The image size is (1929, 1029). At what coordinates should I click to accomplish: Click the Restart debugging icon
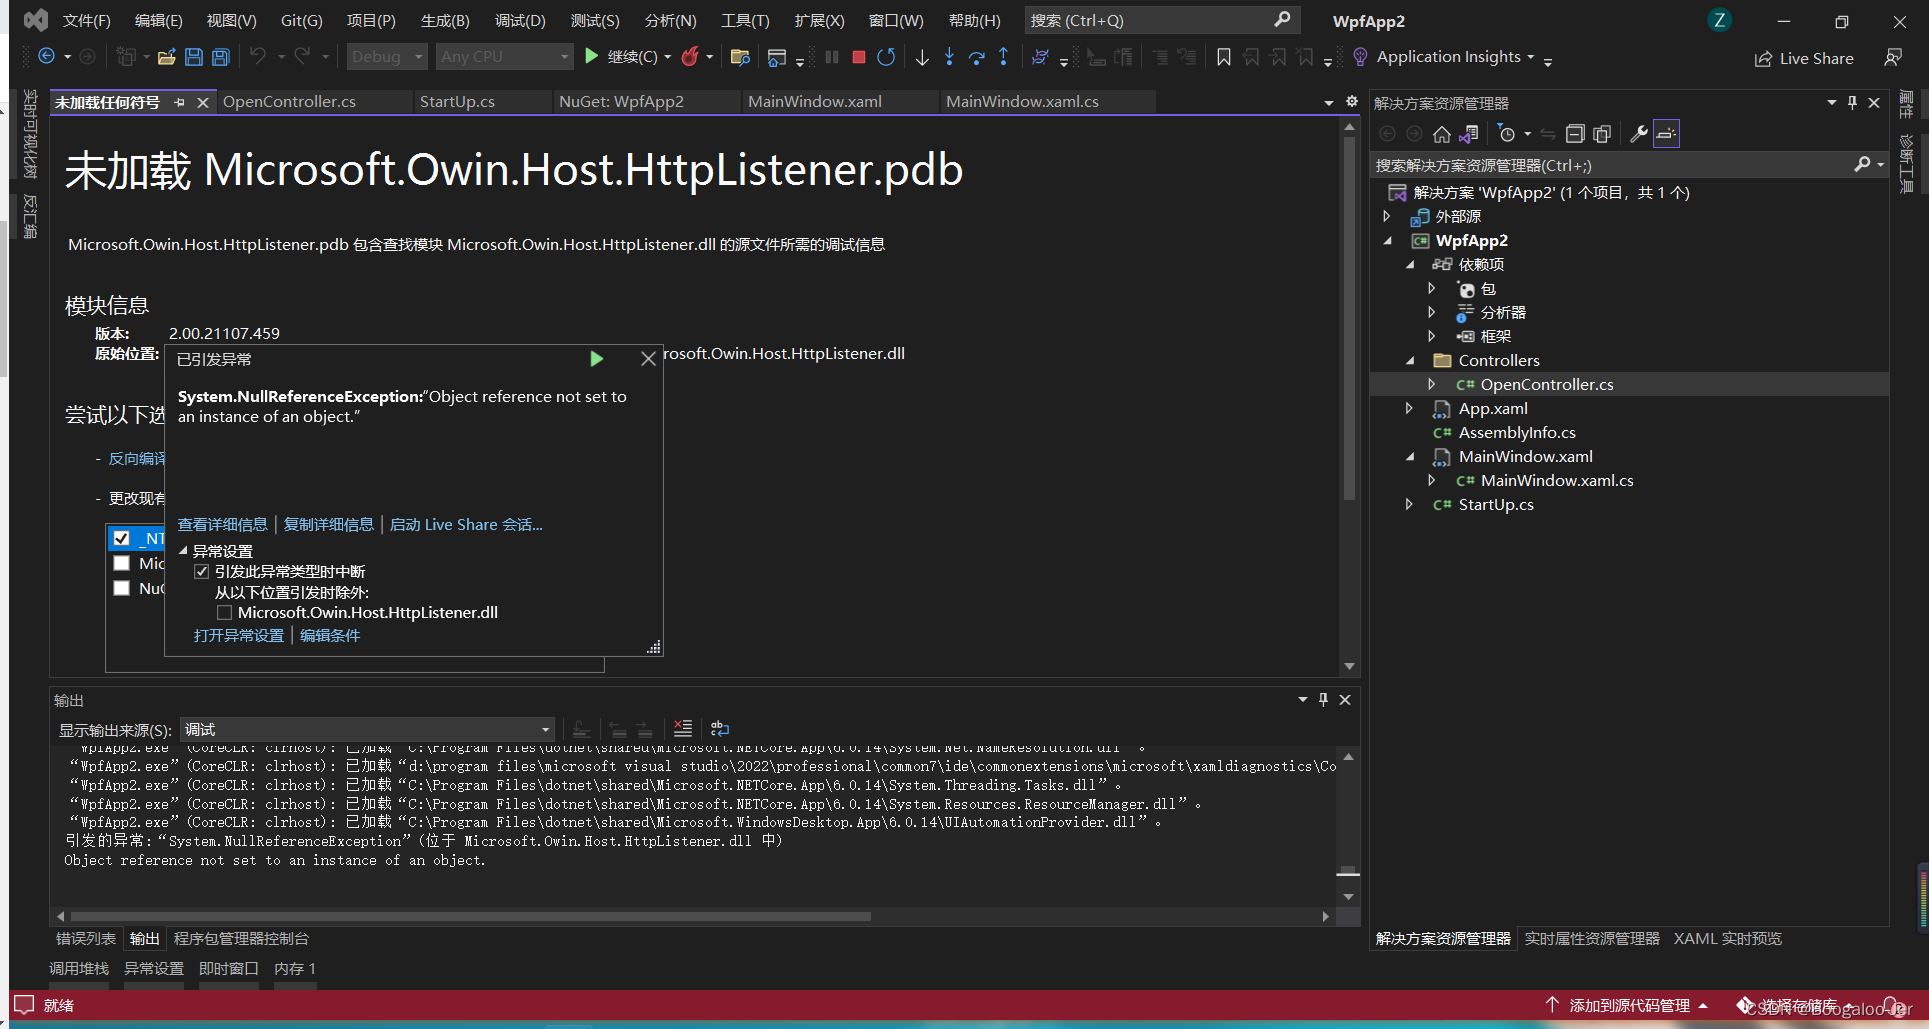click(886, 57)
